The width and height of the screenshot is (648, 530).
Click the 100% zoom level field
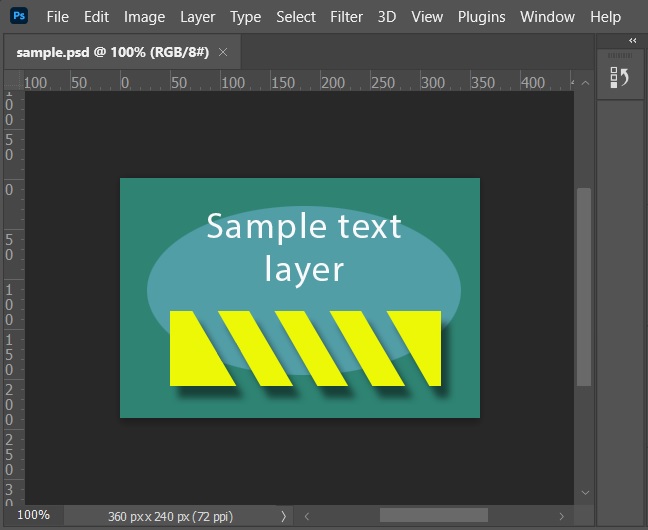point(33,515)
